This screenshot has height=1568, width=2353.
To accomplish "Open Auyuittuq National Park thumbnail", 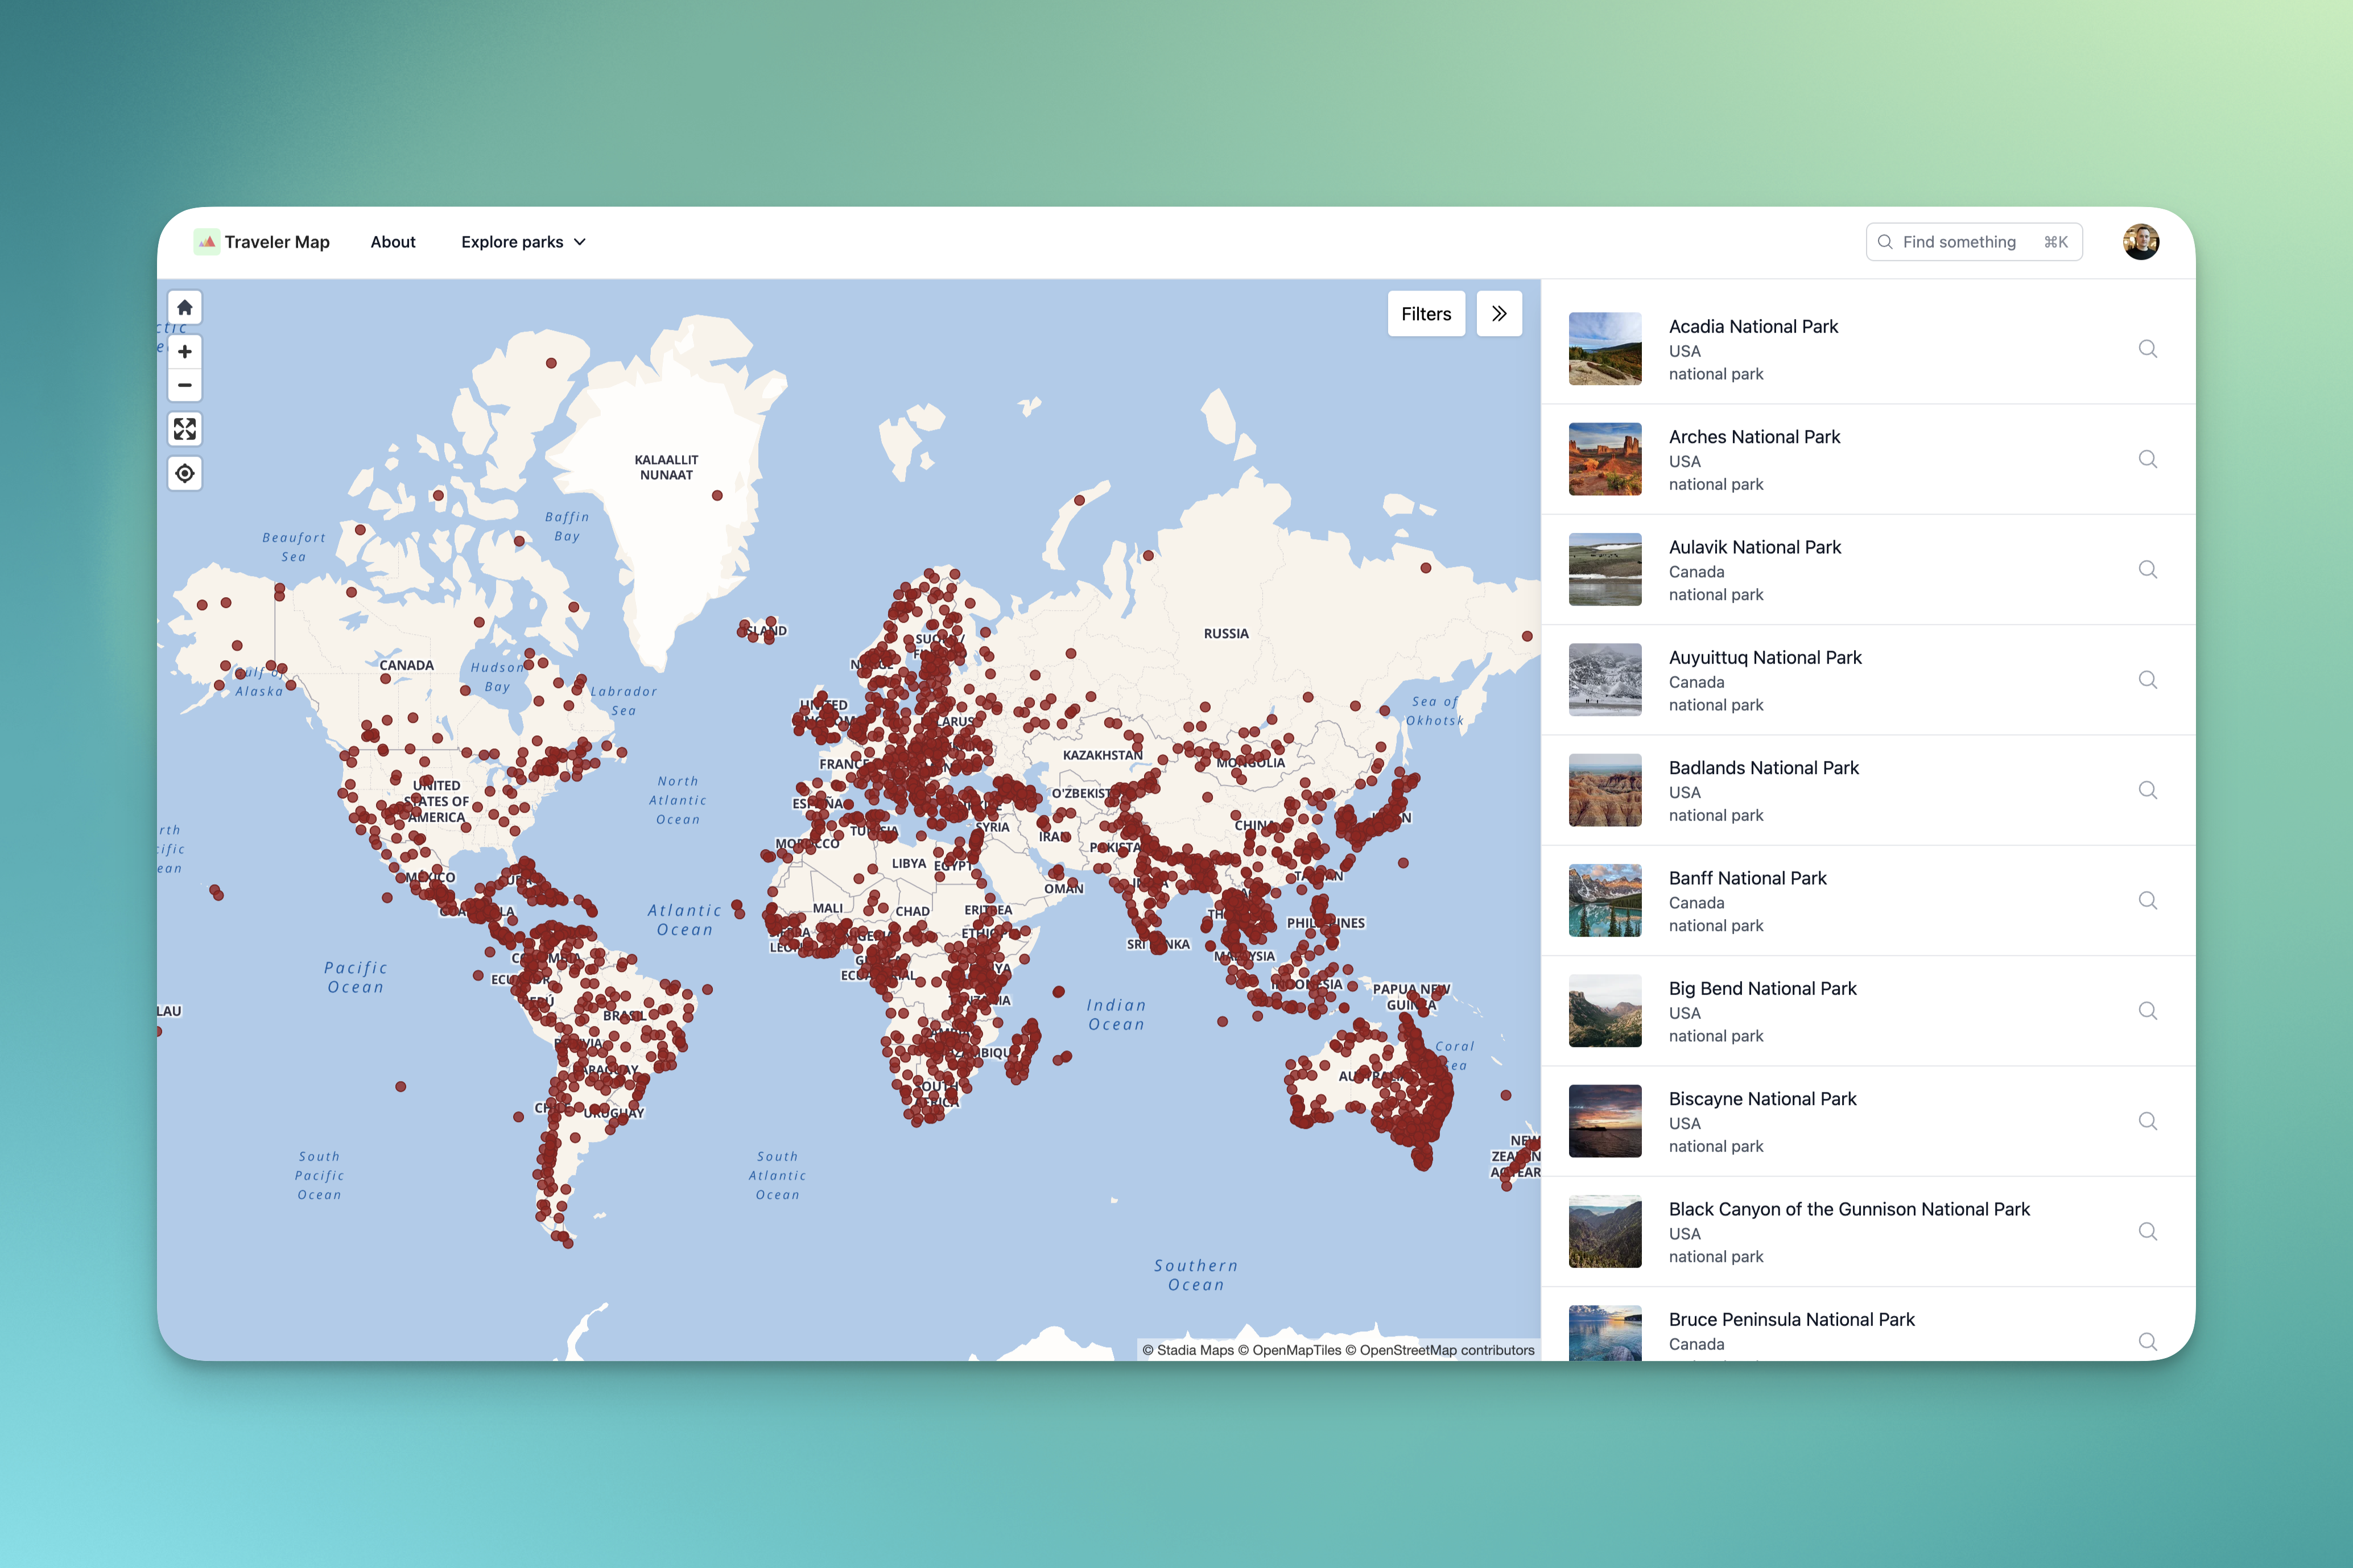I will pyautogui.click(x=1605, y=680).
